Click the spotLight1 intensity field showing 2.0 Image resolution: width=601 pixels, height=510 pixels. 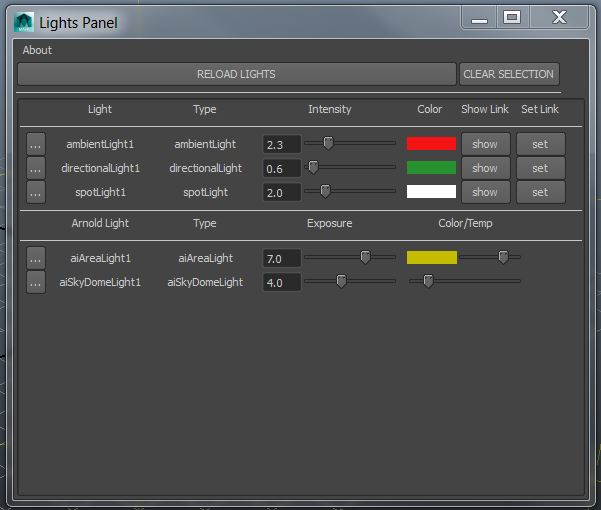tap(282, 192)
